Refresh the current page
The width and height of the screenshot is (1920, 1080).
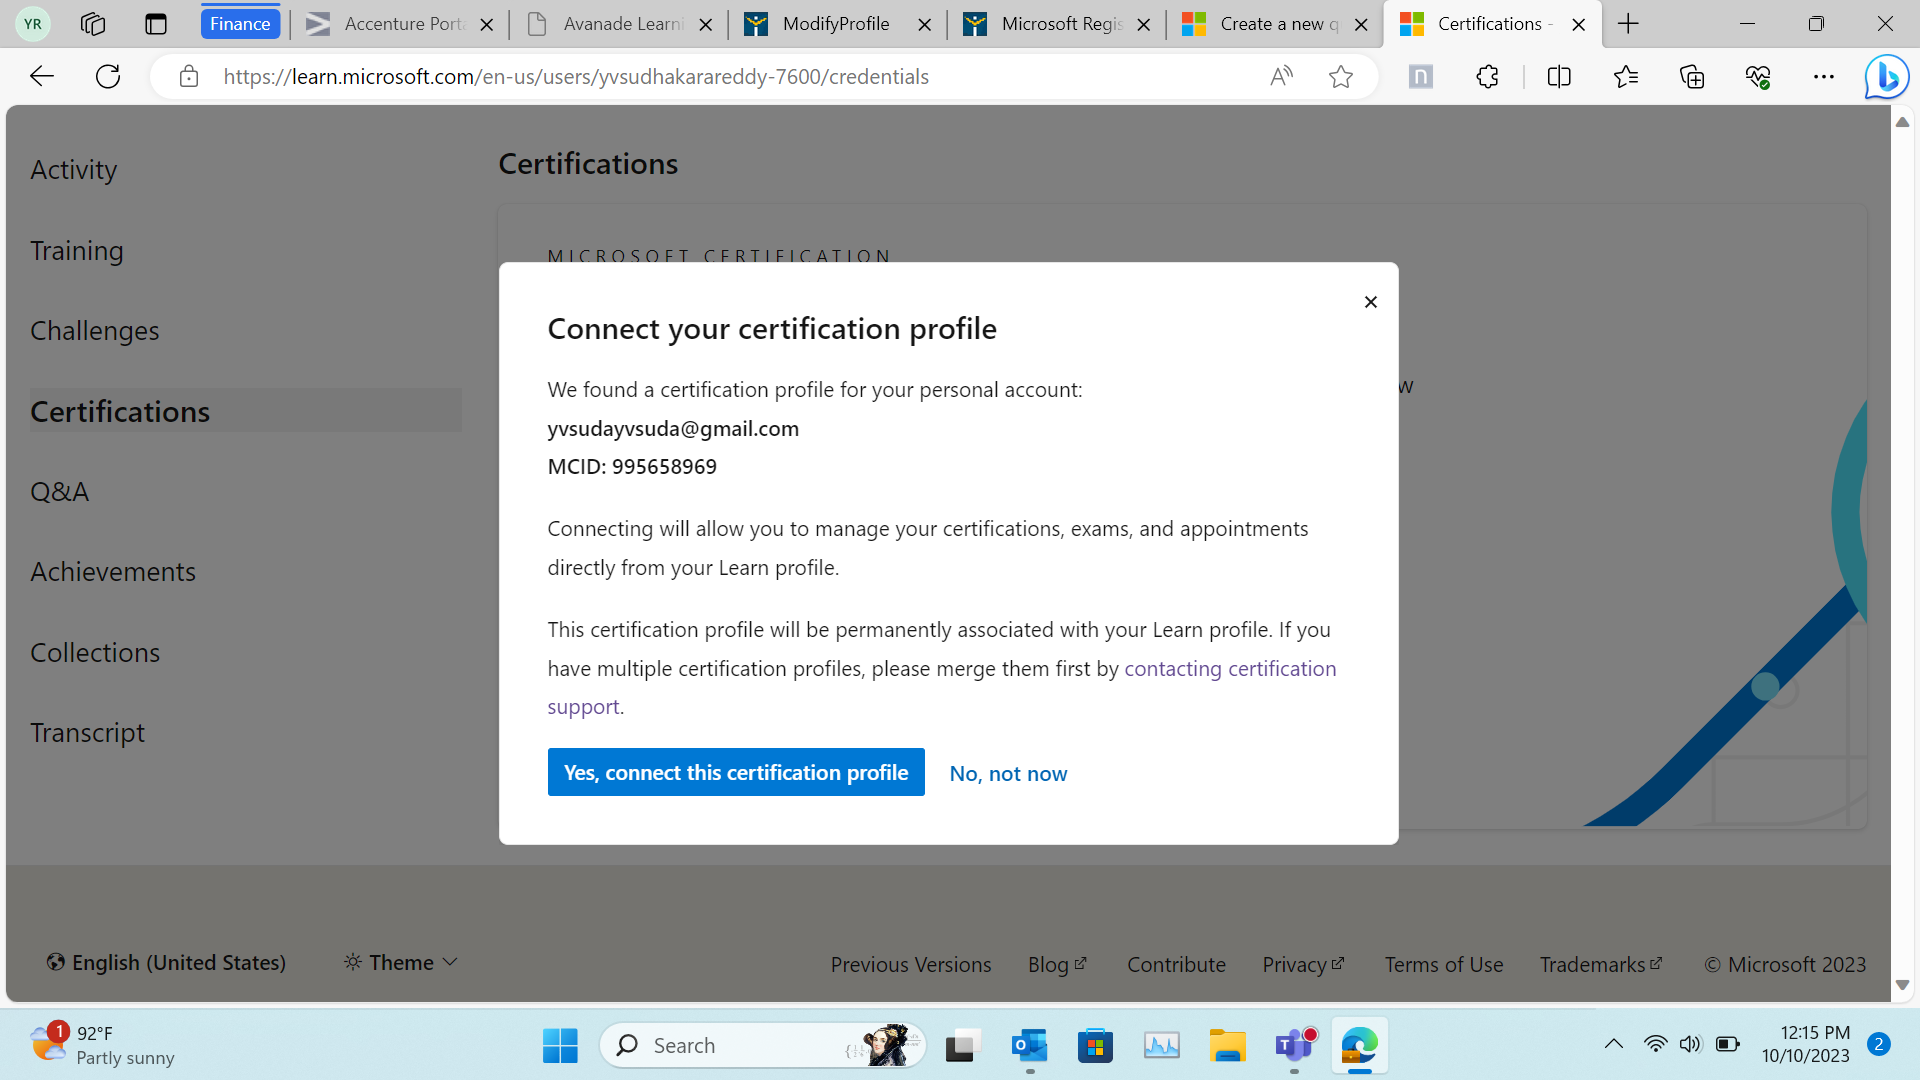coord(108,77)
